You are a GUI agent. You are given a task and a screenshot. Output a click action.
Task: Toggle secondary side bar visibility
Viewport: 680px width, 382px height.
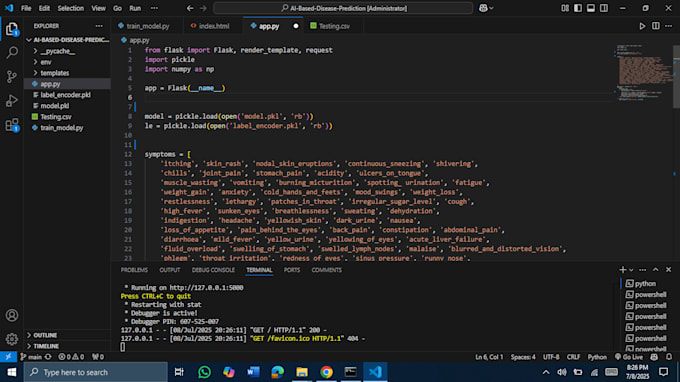pyautogui.click(x=604, y=8)
